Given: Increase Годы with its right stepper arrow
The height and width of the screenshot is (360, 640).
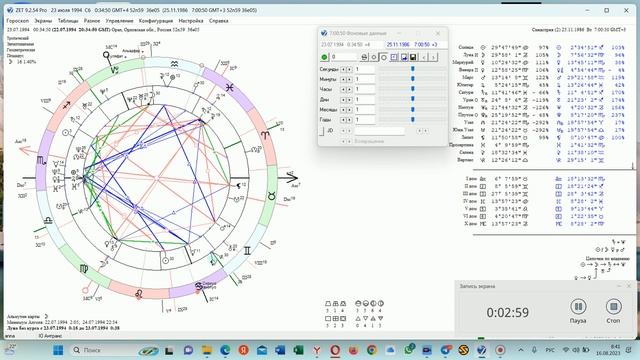Looking at the screenshot, I should 349,120.
